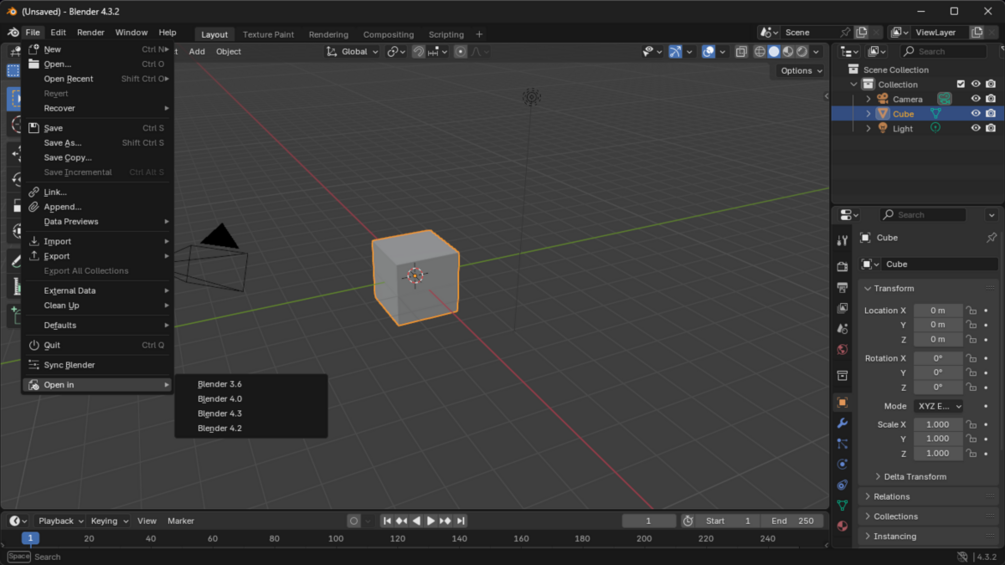Screen dimensions: 1005x565
Task: Collapse the Collection tree item
Action: [x=854, y=85]
